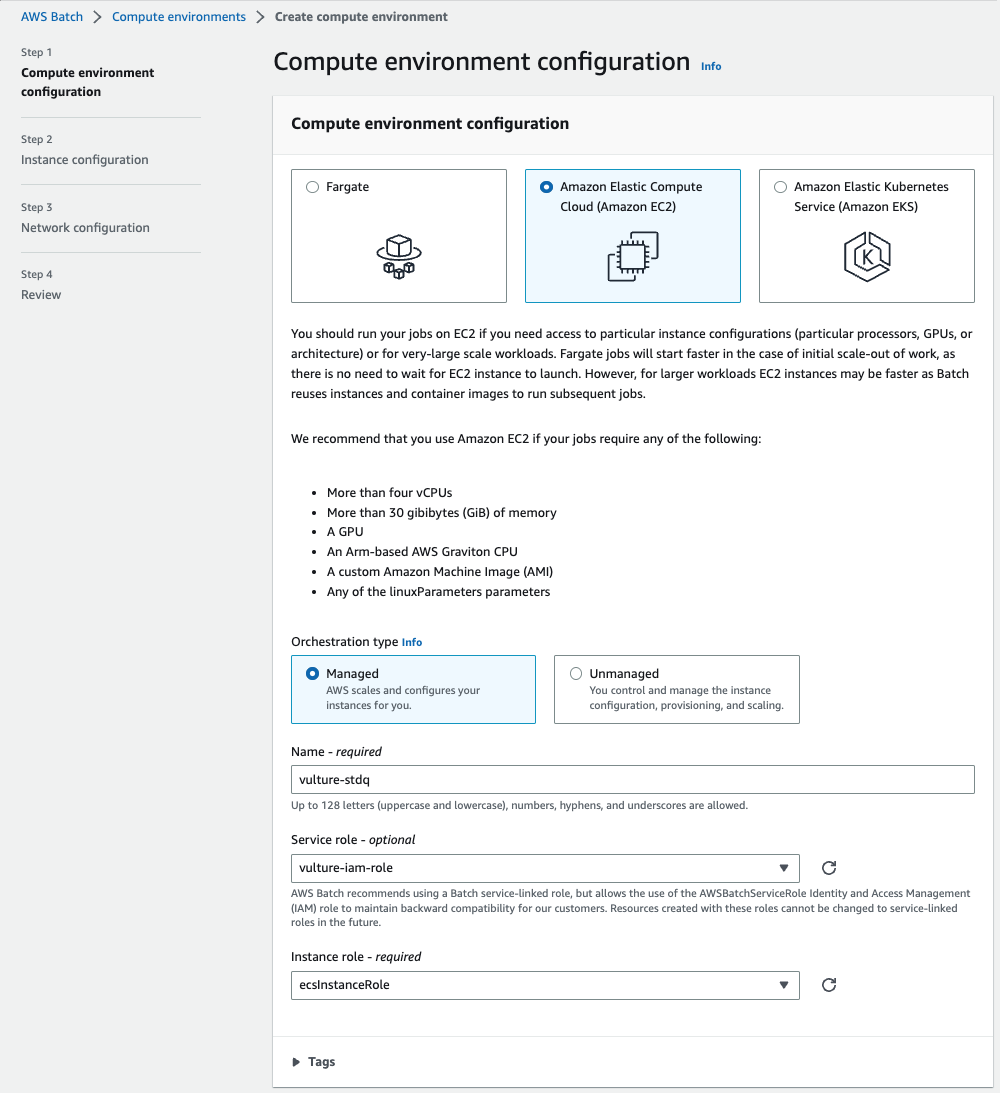Refresh the Instance role list
1000x1093 pixels.
829,985
